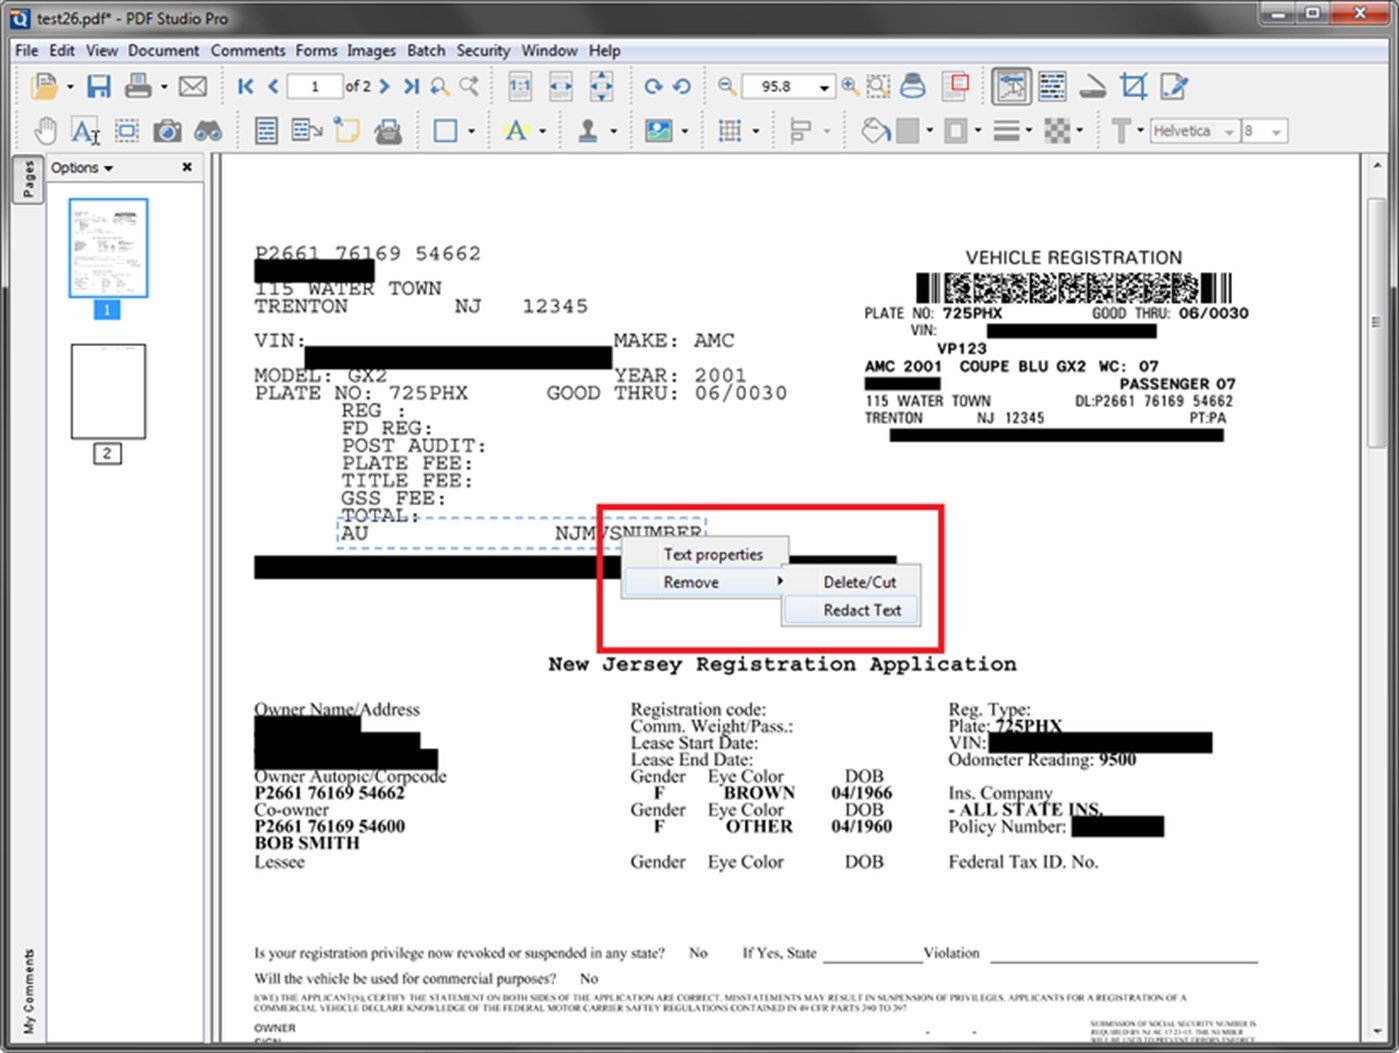The width and height of the screenshot is (1399, 1053).
Task: Click the transparency checkerboard swatch
Action: coord(1056,131)
